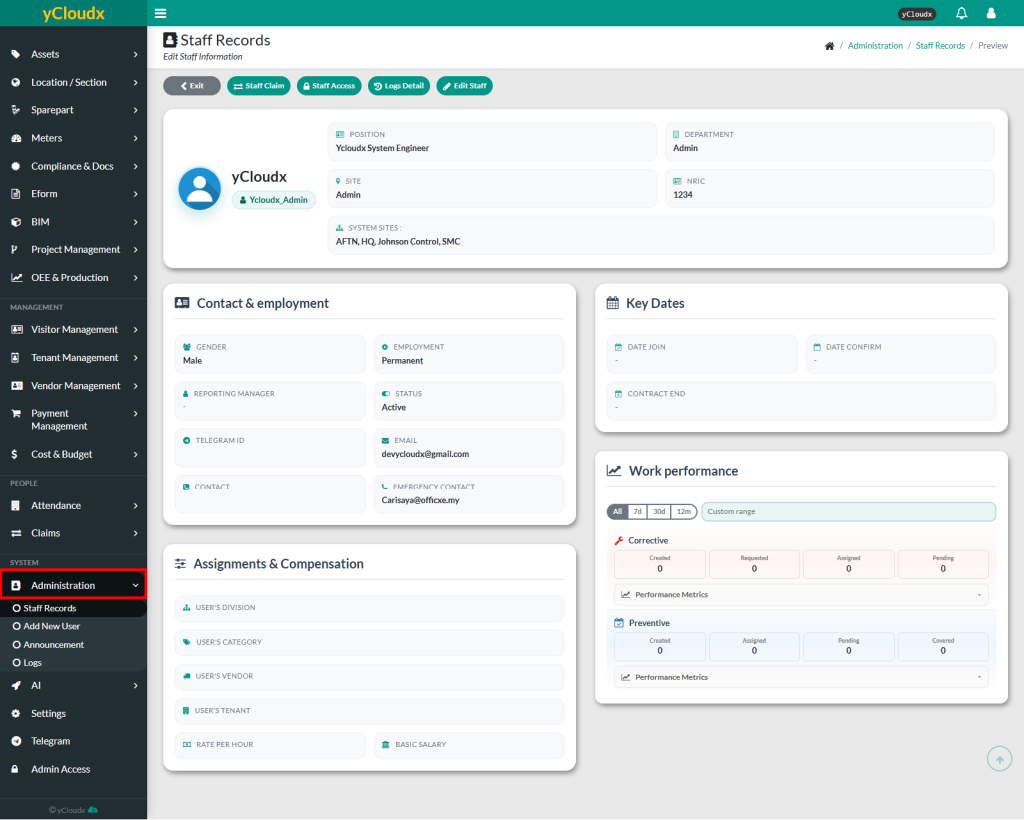
Task: Click the home icon in breadcrumb
Action: [829, 46]
